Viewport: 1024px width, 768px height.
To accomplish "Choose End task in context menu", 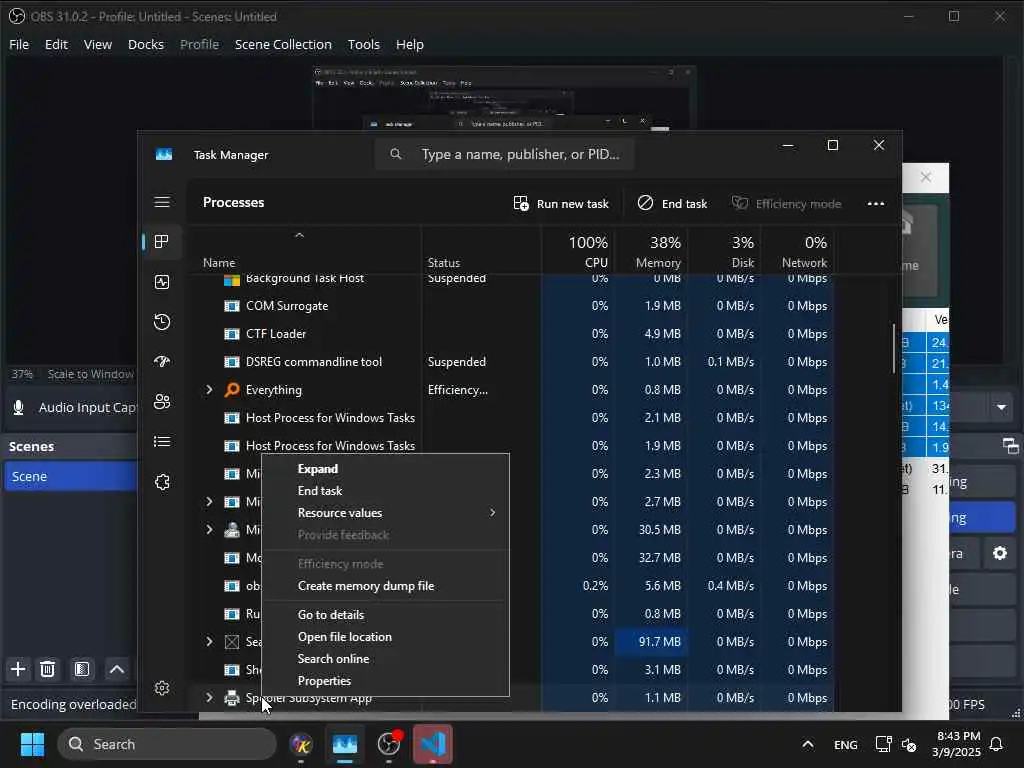I will coord(385,491).
